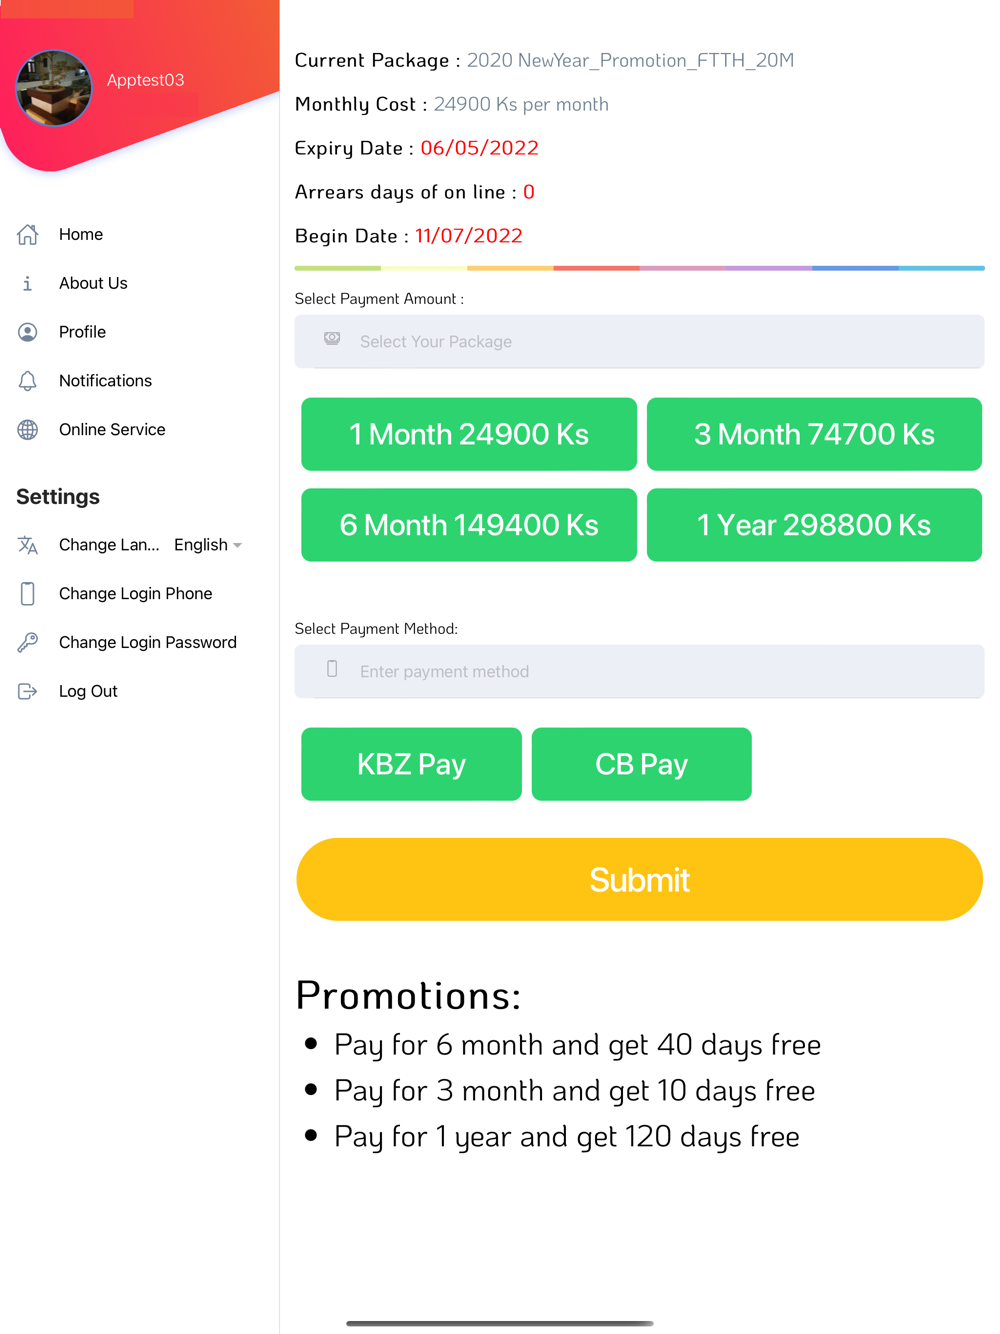Open the English language dropdown
Viewport: 1000px width, 1334px height.
[208, 545]
